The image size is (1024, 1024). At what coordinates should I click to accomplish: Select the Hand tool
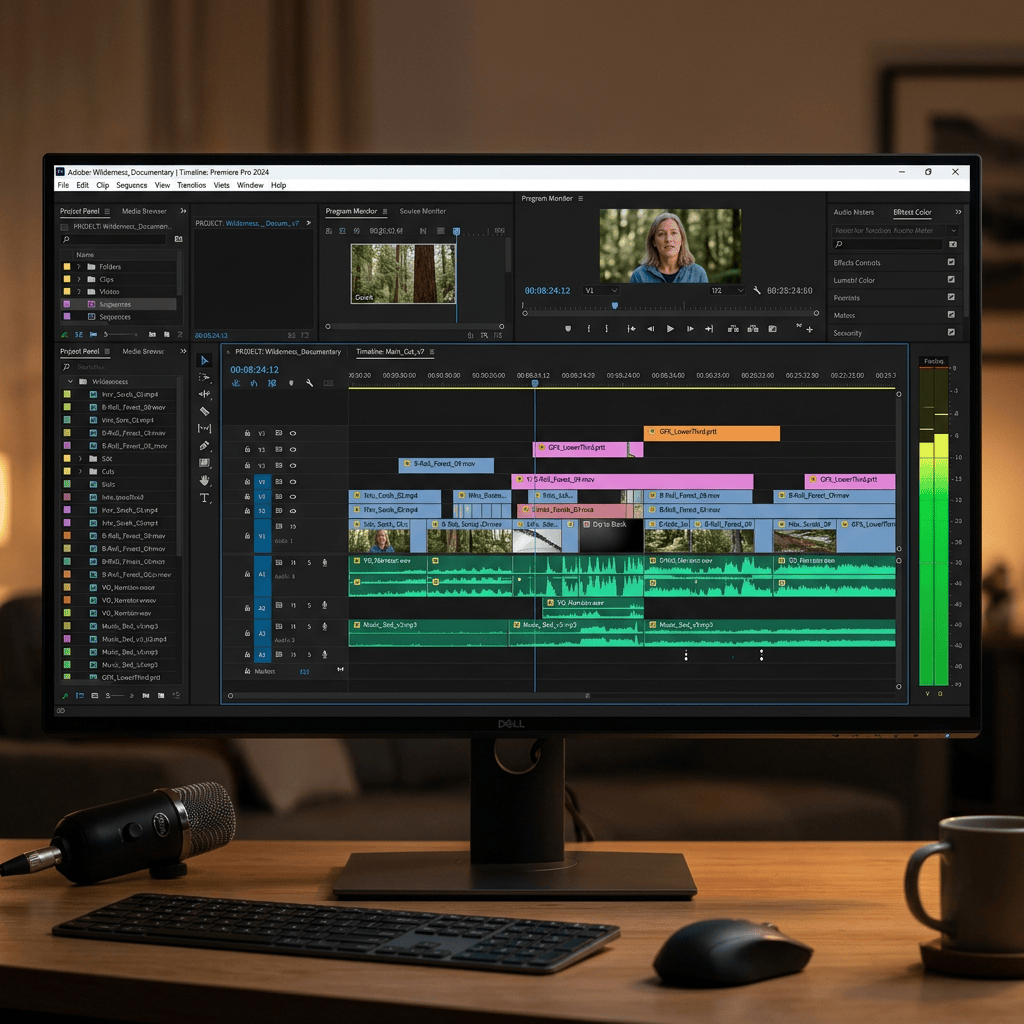click(204, 480)
